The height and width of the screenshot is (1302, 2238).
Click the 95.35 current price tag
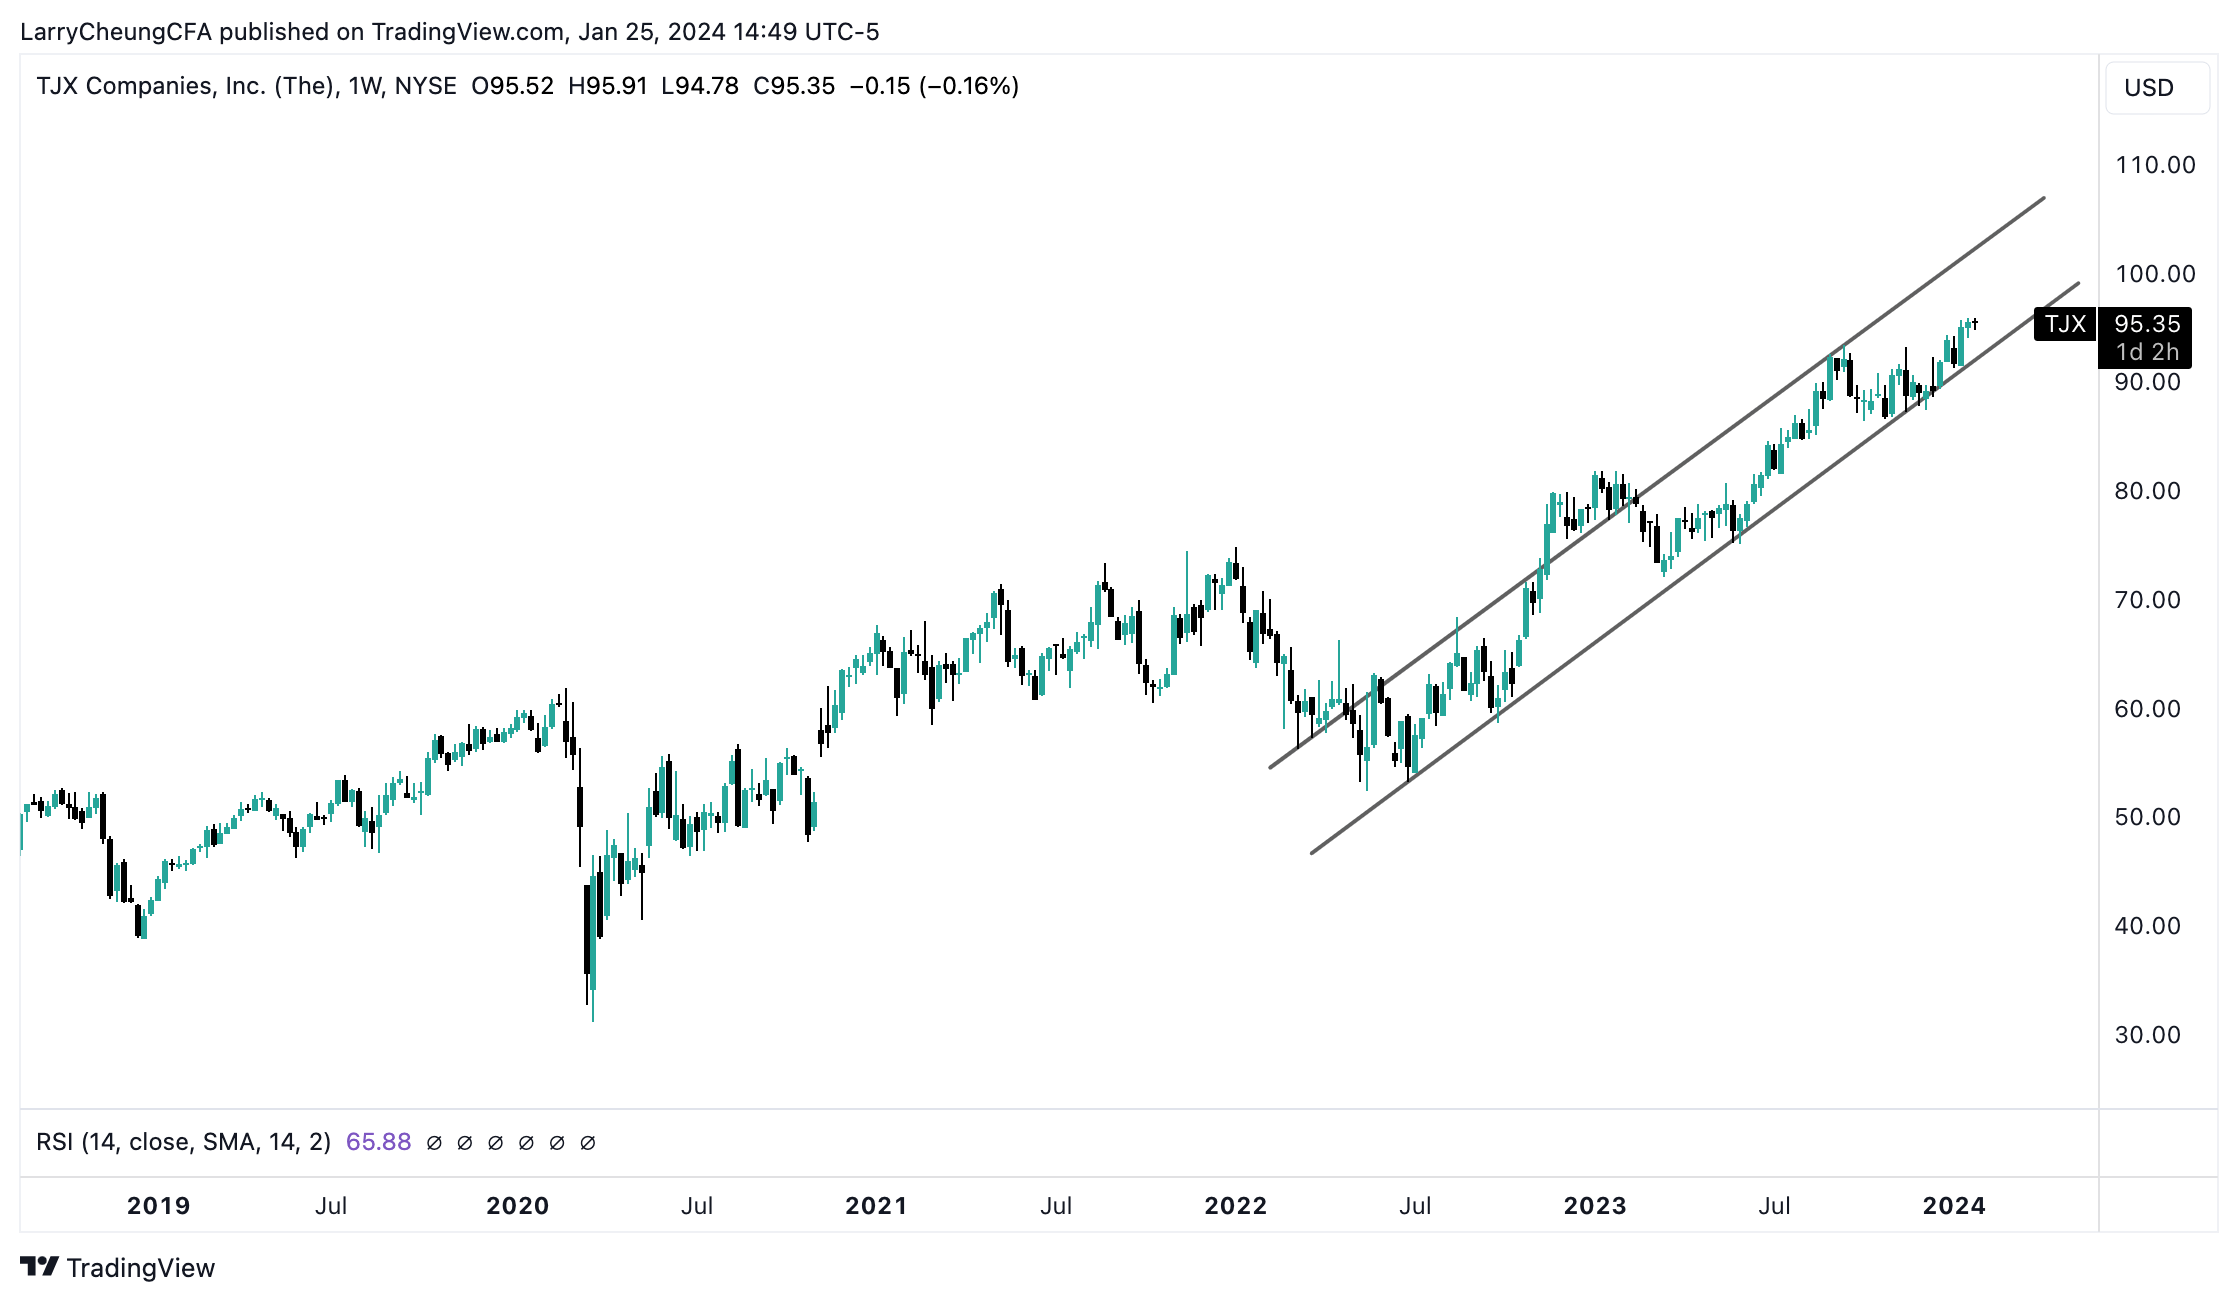point(2146,324)
